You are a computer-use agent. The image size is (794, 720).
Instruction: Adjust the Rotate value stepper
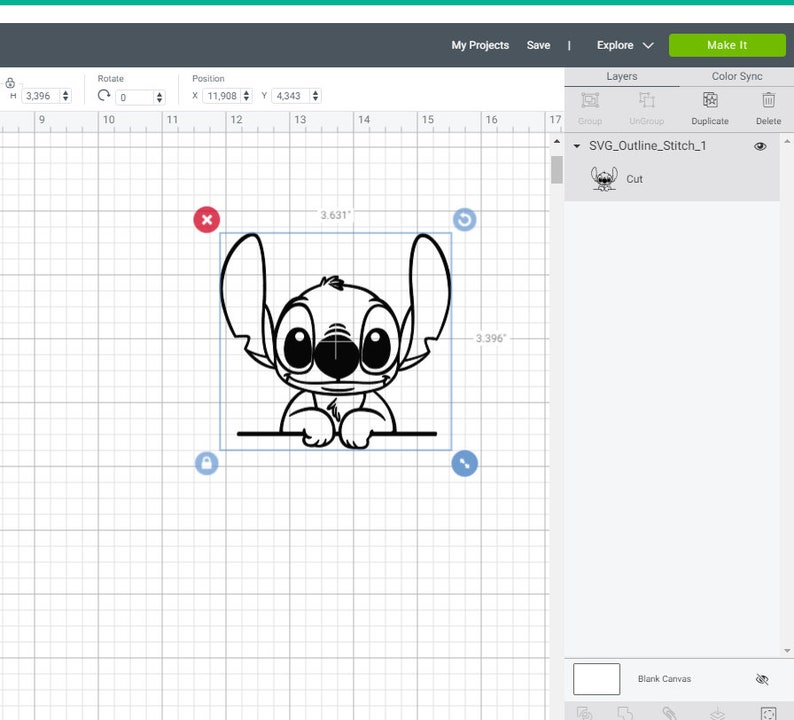(160, 97)
